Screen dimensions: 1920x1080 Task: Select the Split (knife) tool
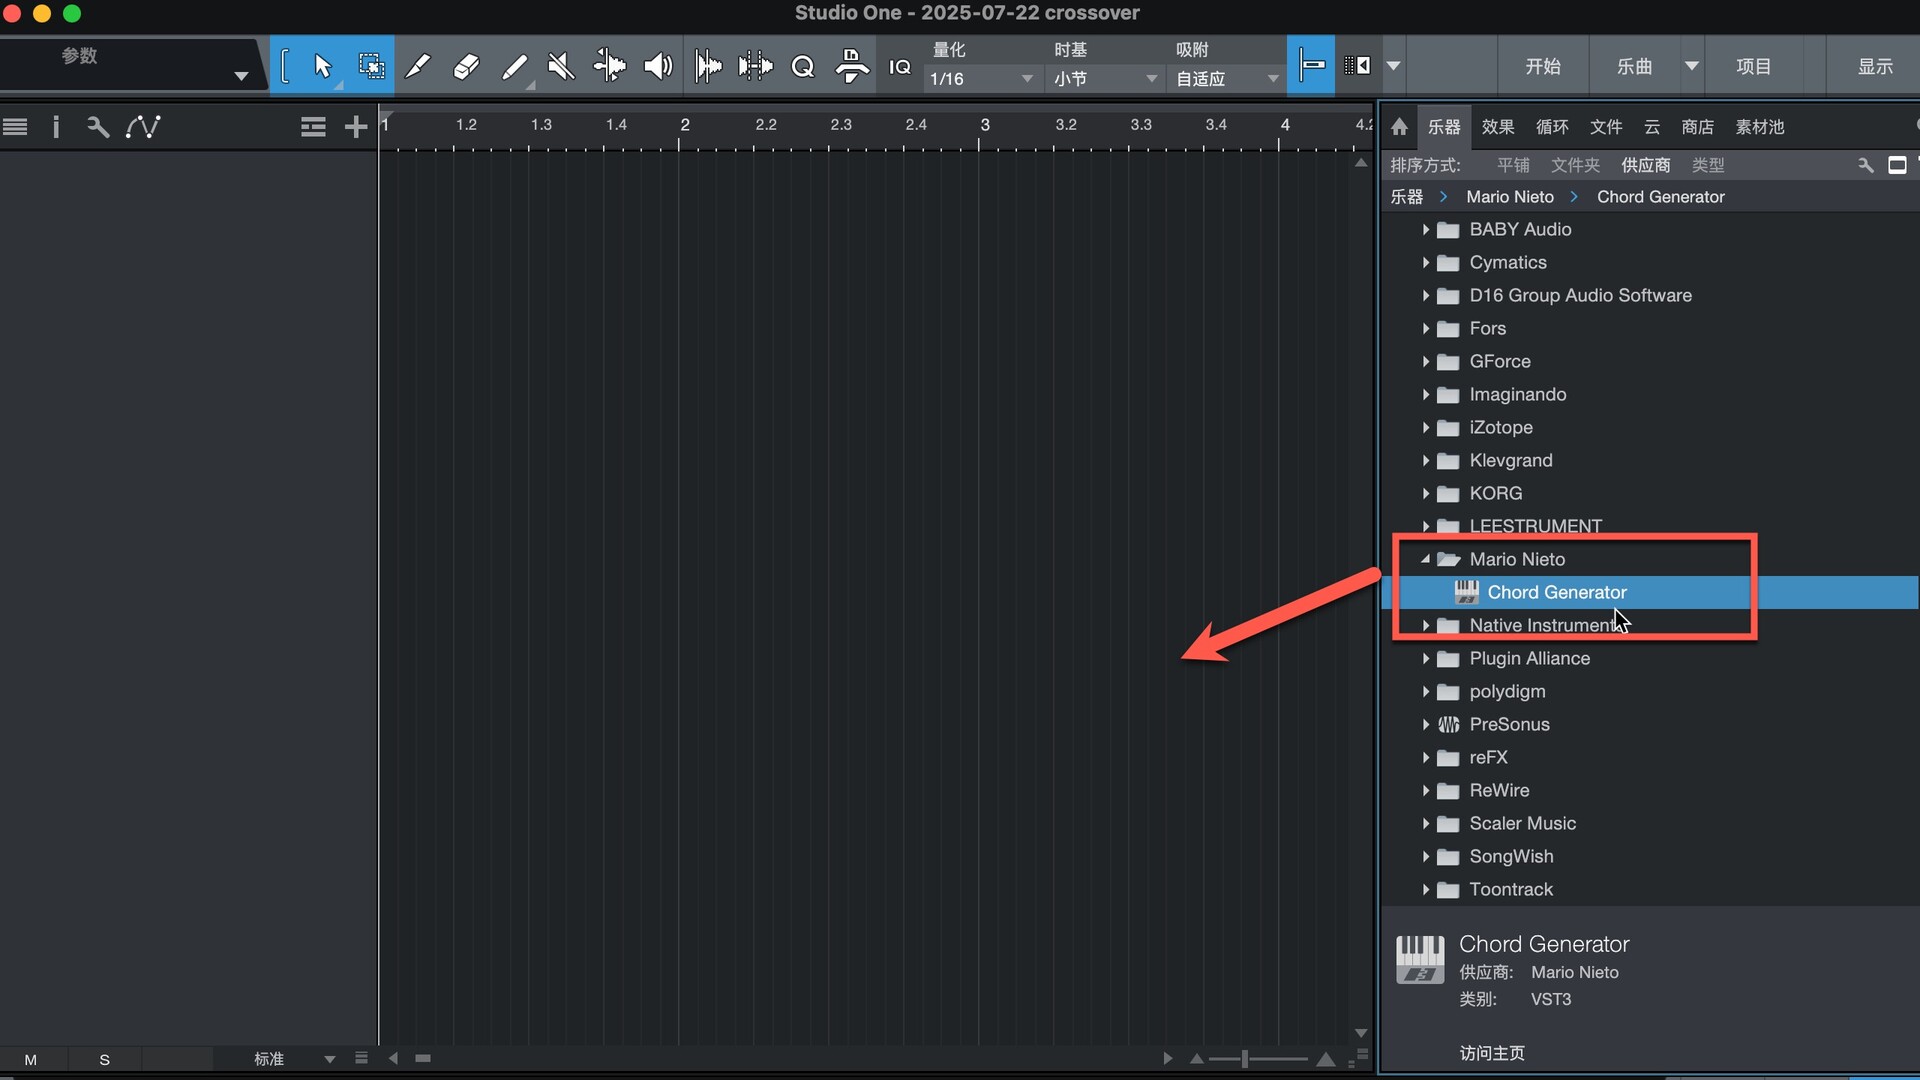(x=417, y=66)
